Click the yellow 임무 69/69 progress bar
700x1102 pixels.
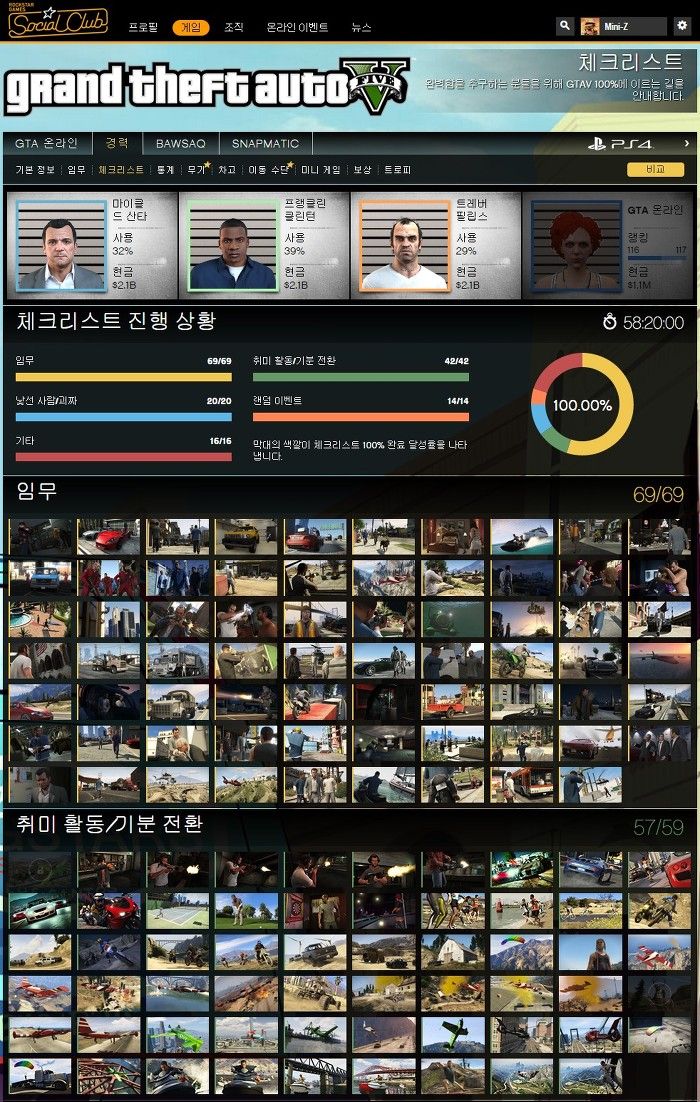pos(124,377)
